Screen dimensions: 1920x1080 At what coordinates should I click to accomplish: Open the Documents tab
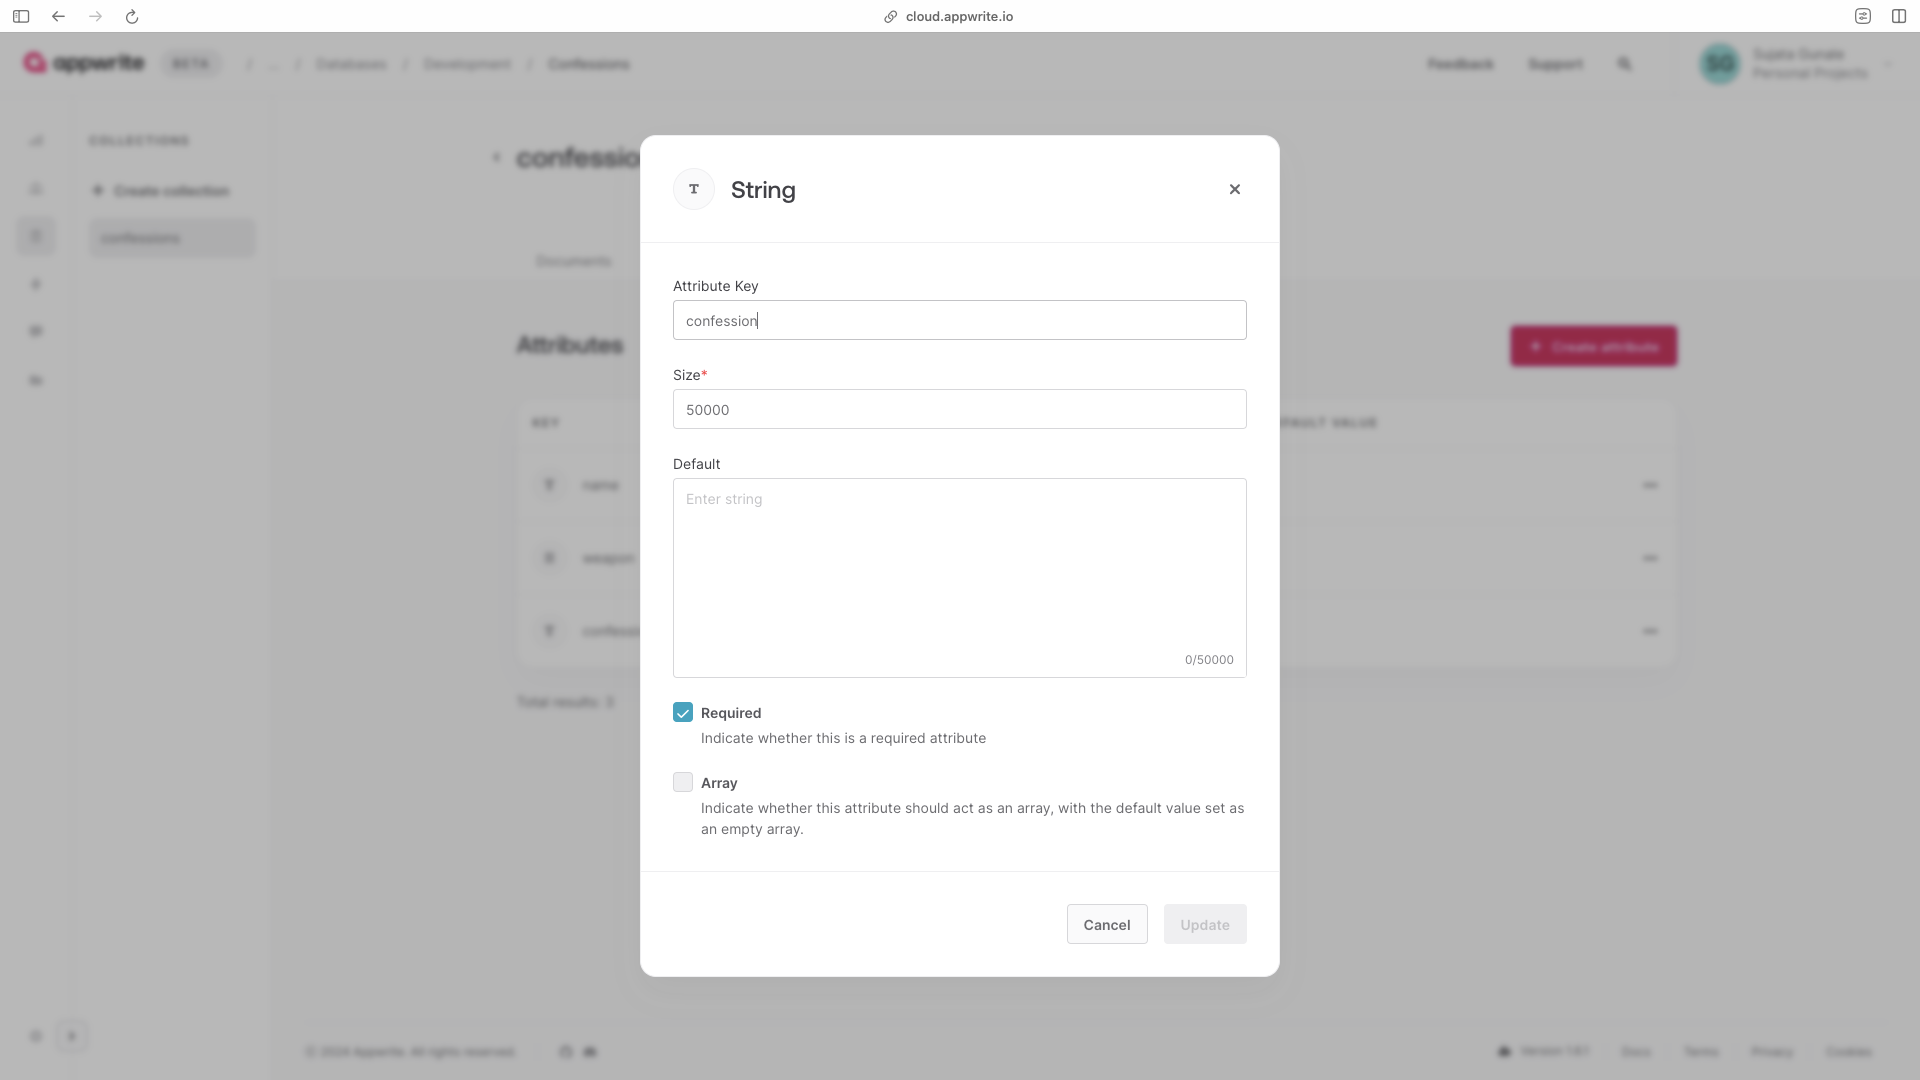pyautogui.click(x=573, y=261)
